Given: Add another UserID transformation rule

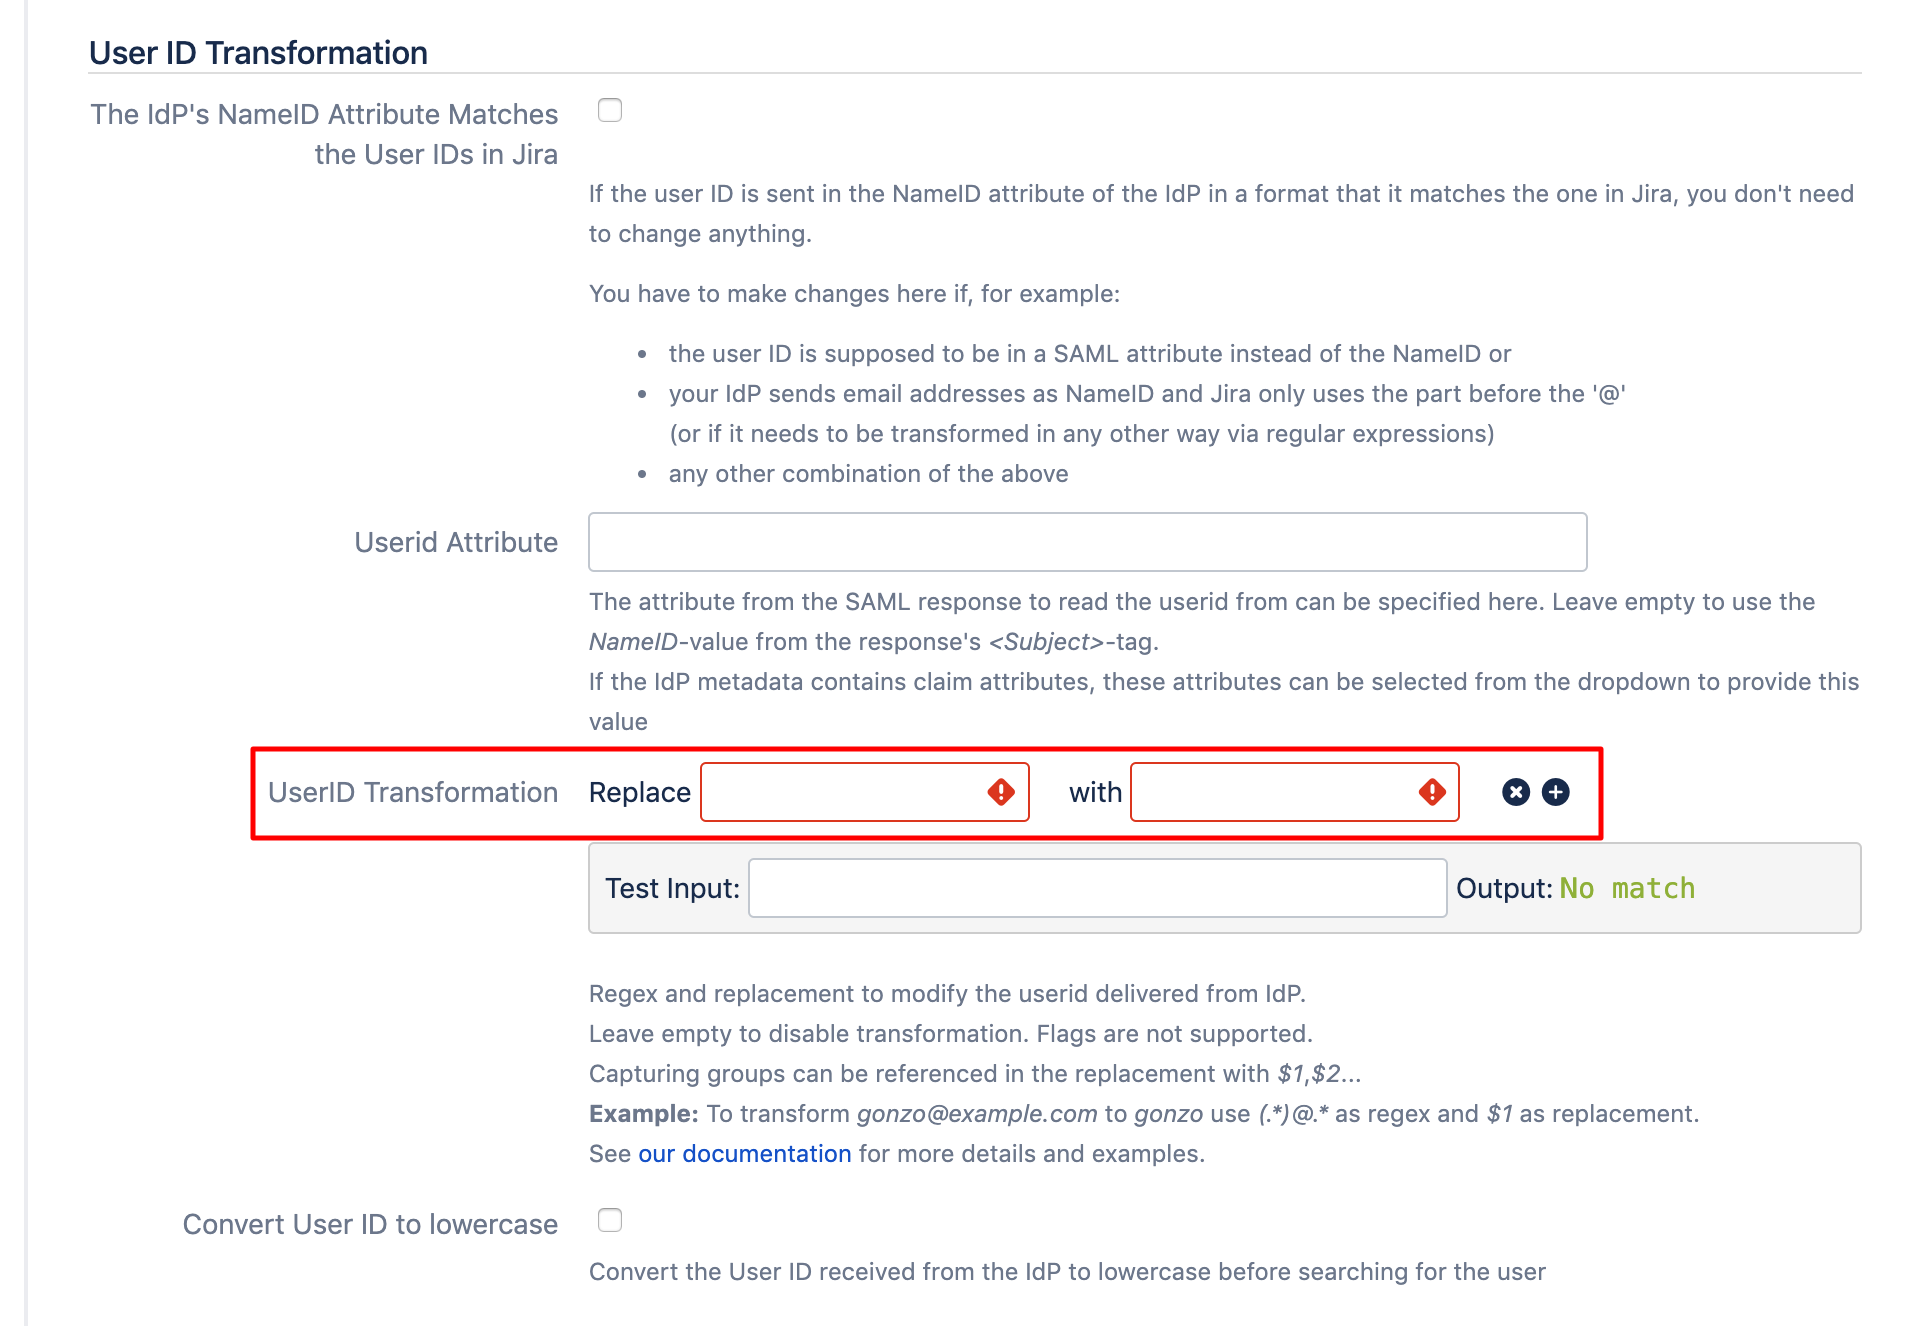Looking at the screenshot, I should pos(1556,792).
